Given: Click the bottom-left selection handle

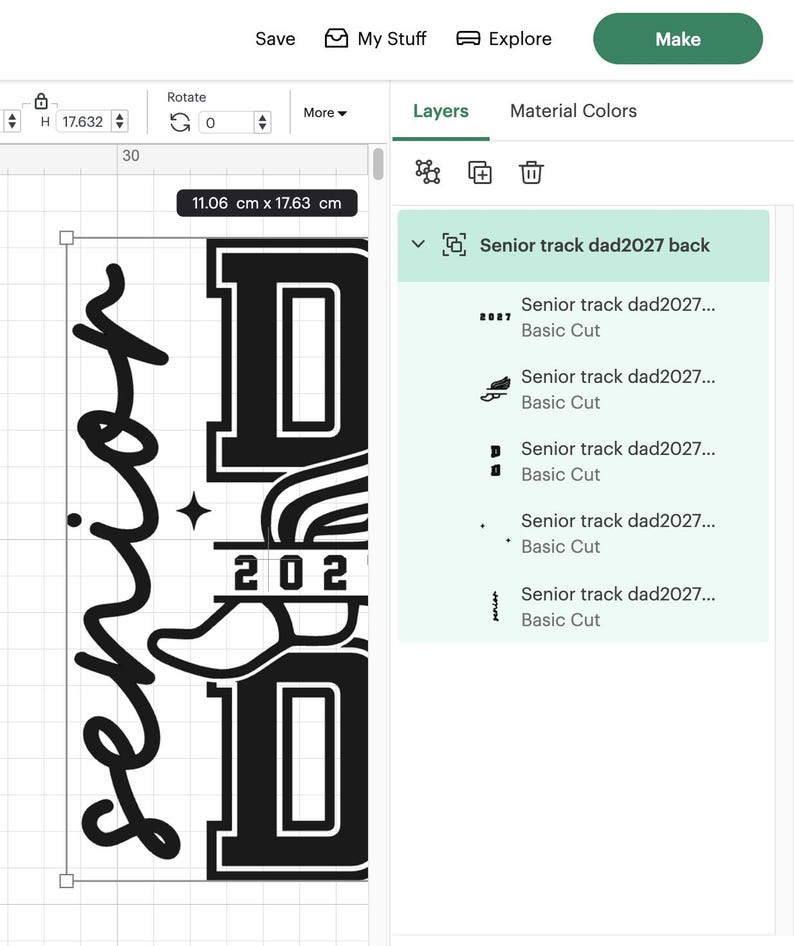Looking at the screenshot, I should pyautogui.click(x=67, y=881).
